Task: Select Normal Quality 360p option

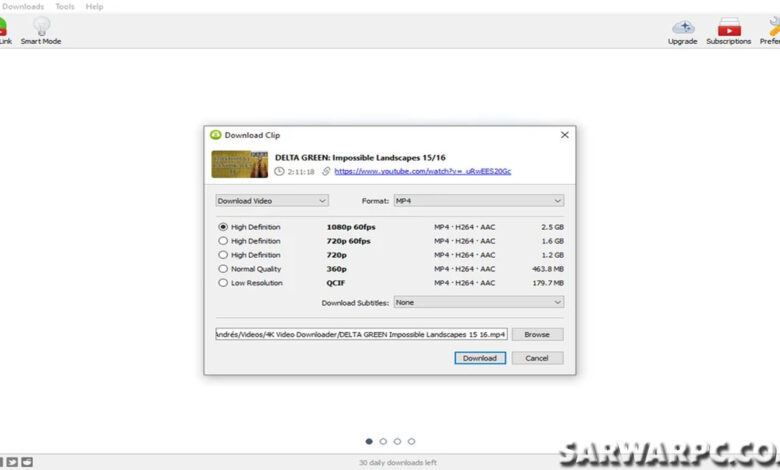Action: click(x=223, y=269)
